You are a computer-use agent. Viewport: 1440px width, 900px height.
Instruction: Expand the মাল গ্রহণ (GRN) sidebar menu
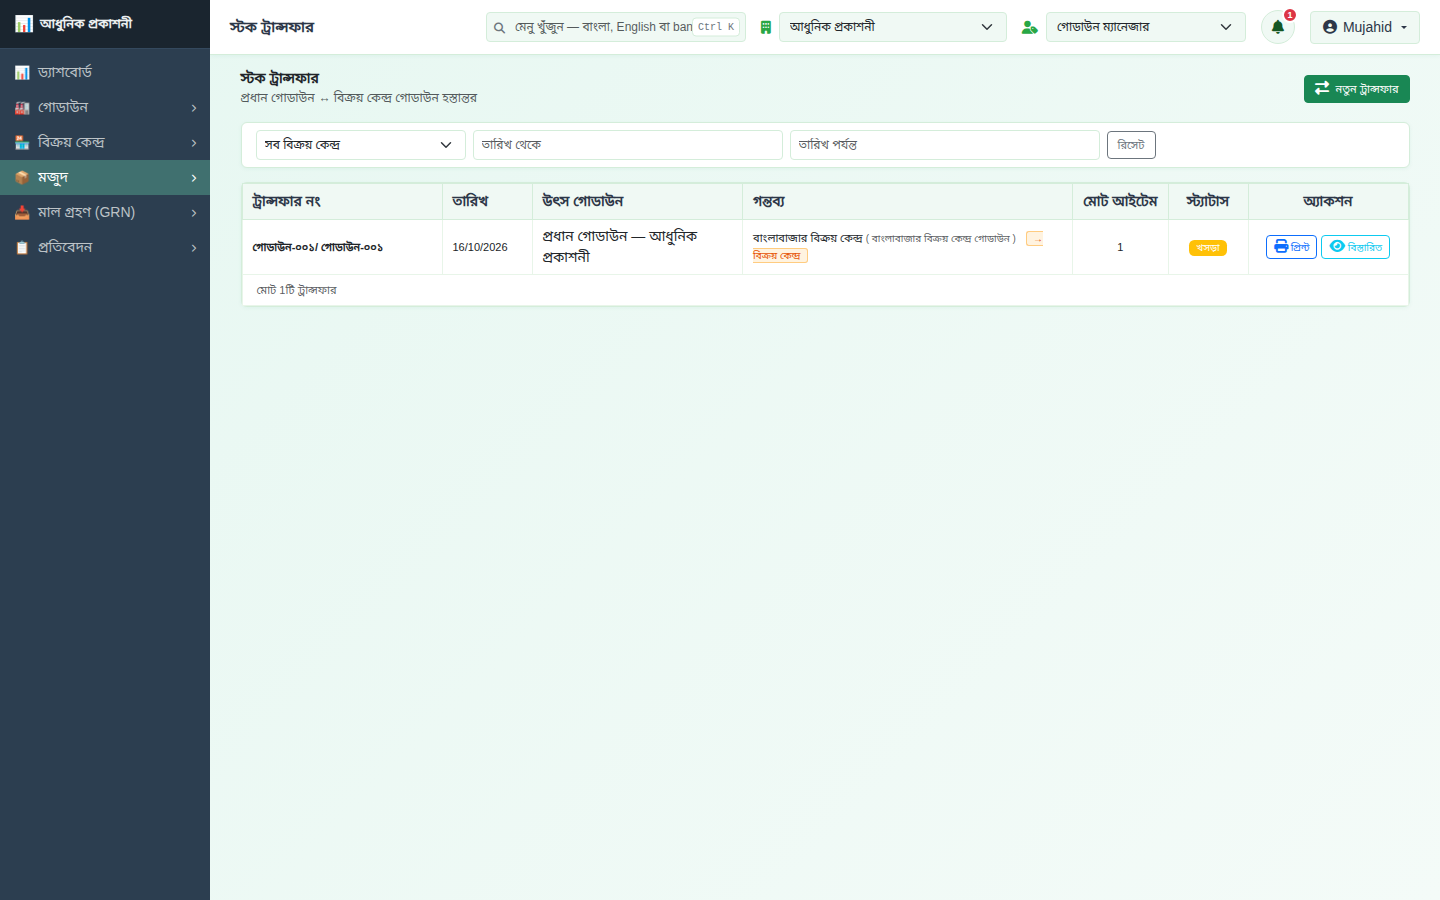click(x=105, y=212)
